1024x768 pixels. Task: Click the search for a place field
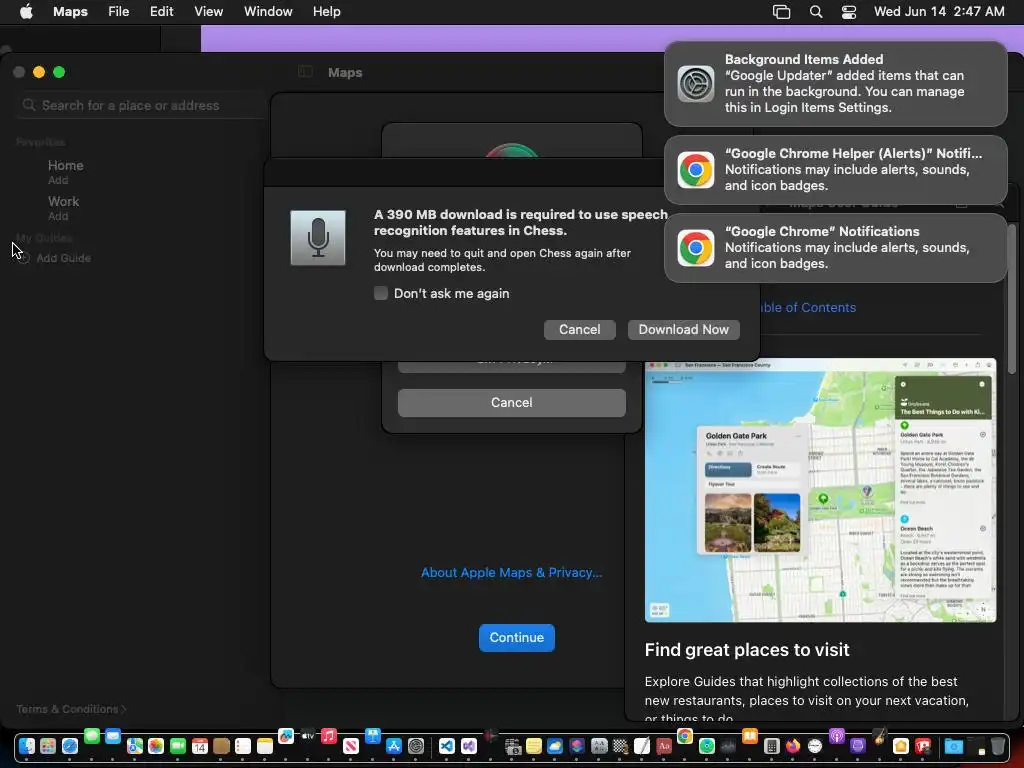[140, 106]
